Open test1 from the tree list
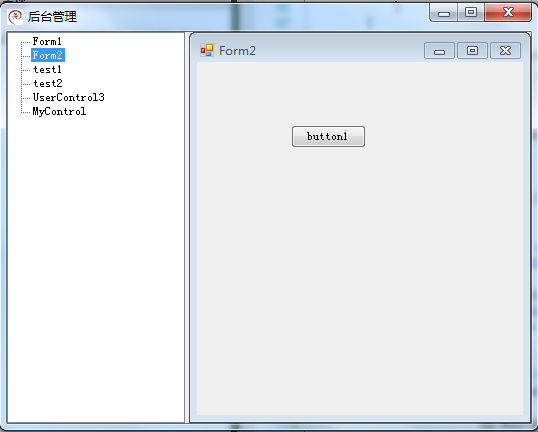The height and width of the screenshot is (432, 538). tap(48, 70)
